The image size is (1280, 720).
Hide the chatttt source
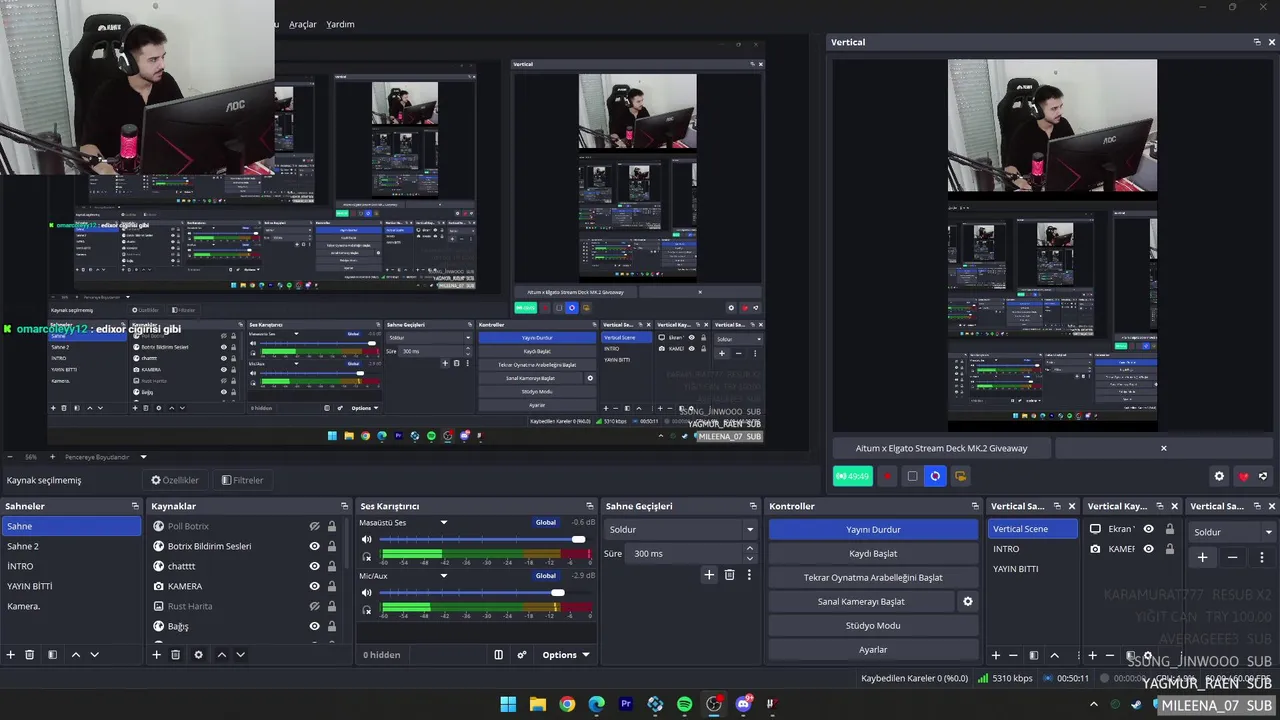coord(314,566)
